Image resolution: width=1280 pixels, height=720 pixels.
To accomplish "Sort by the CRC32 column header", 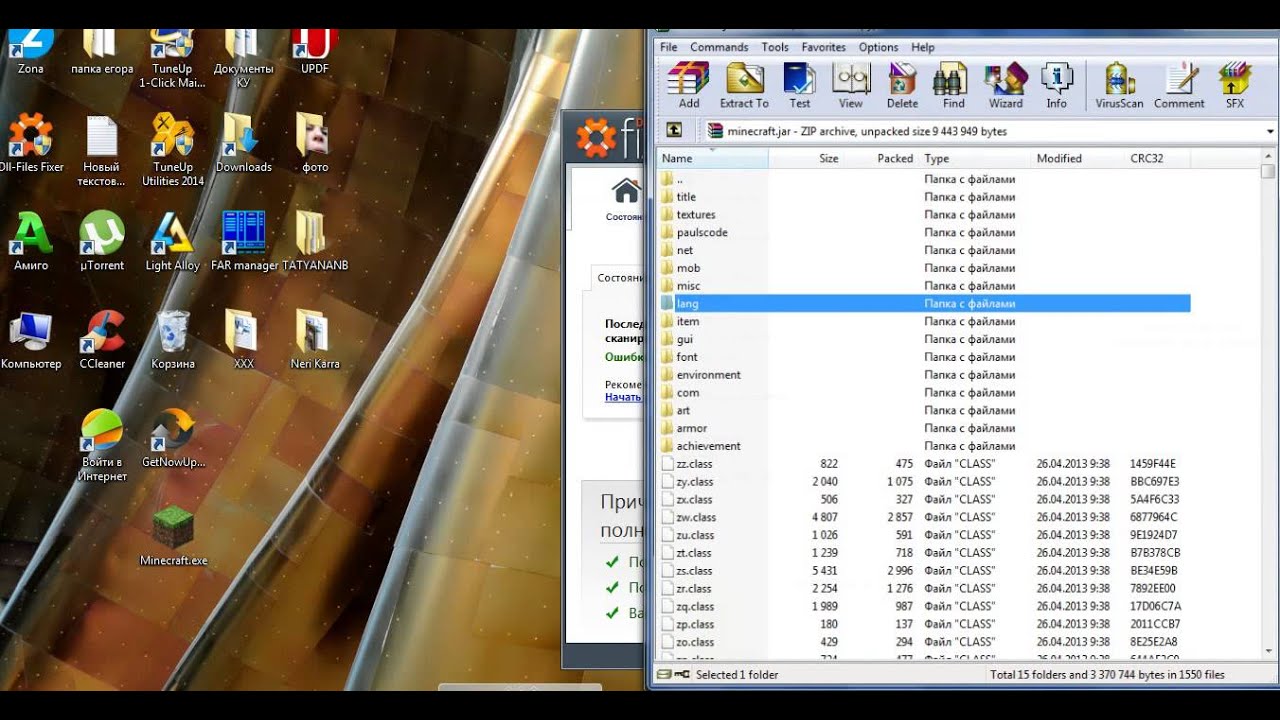I will pos(1159,158).
